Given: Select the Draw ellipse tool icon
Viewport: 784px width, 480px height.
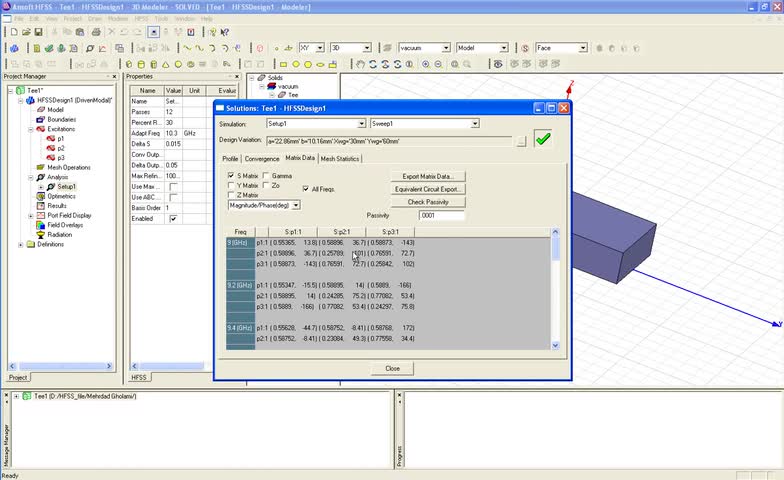Looking at the screenshot, I should [x=320, y=64].
